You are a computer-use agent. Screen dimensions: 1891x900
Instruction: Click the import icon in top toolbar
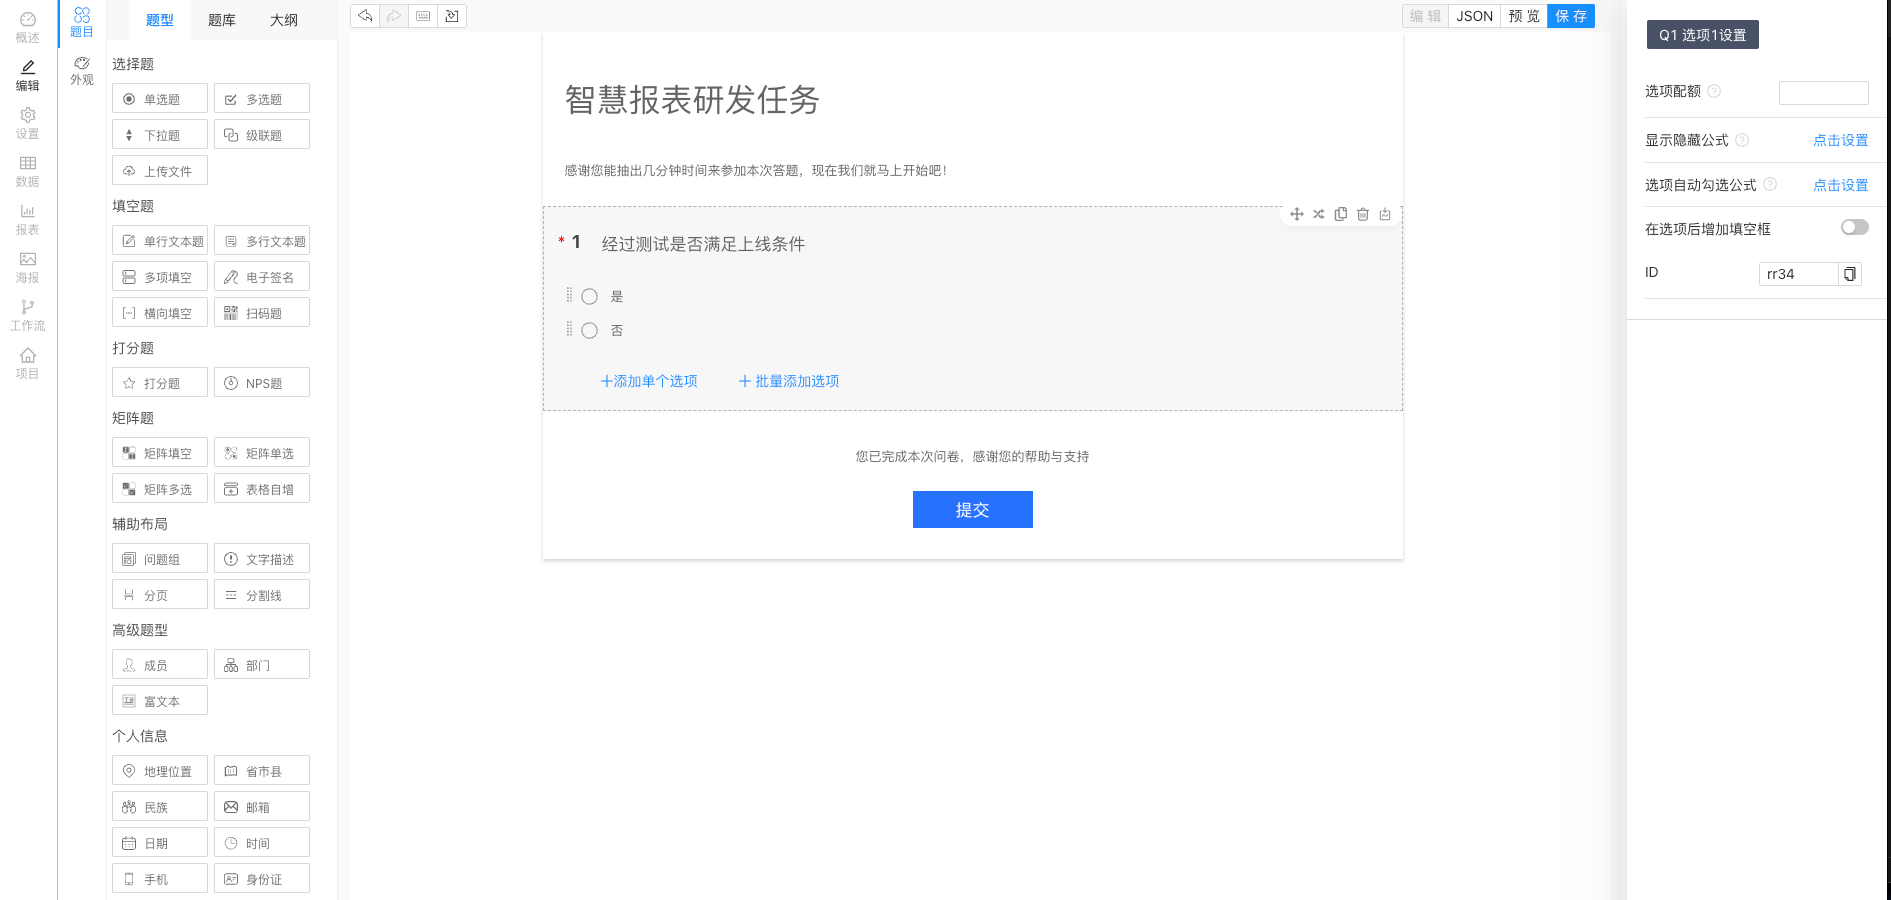[x=452, y=16]
